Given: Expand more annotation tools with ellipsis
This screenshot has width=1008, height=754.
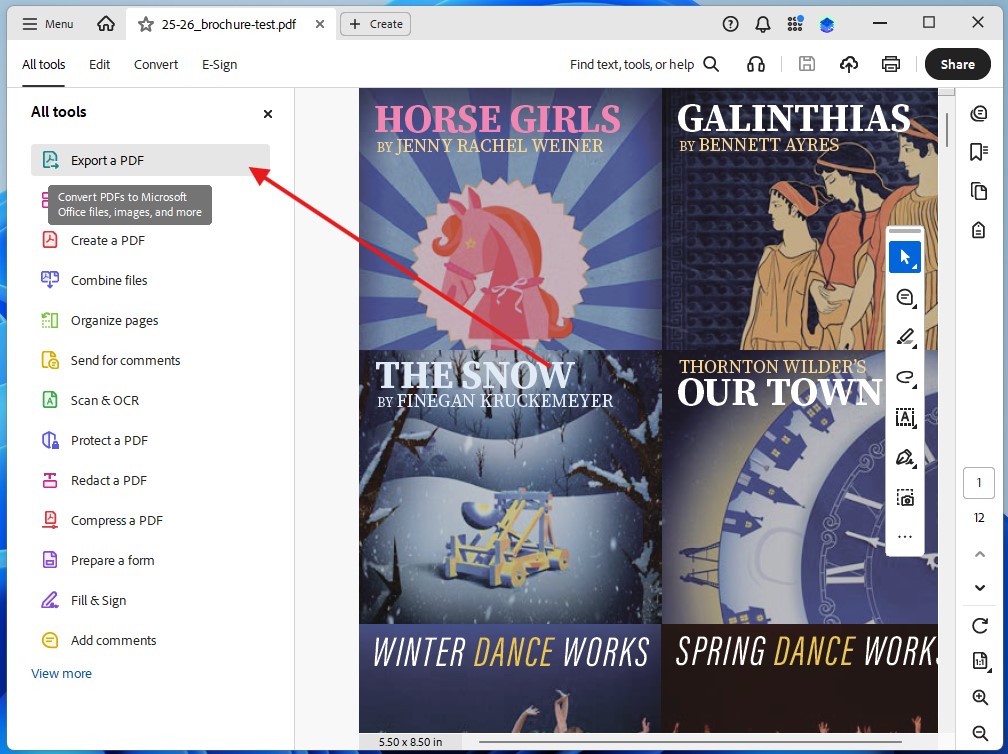Looking at the screenshot, I should (x=905, y=536).
